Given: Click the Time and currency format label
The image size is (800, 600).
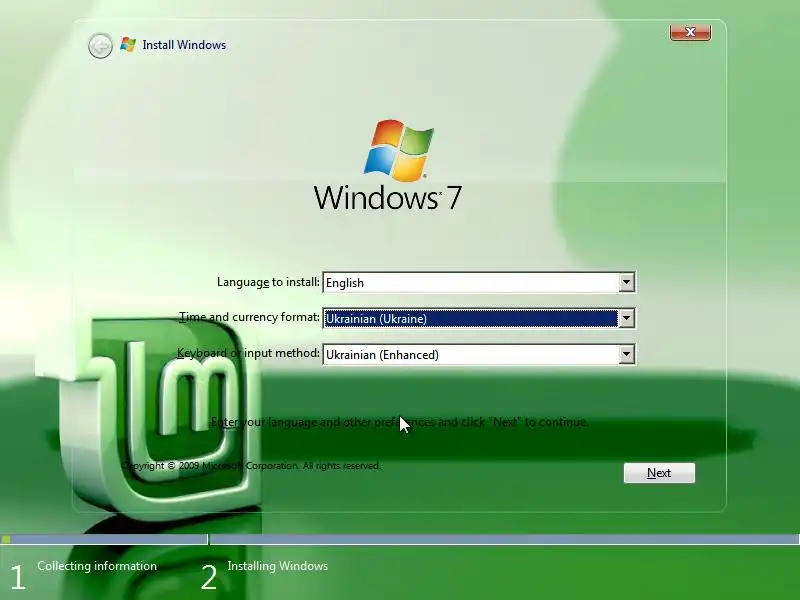Looking at the screenshot, I should [x=249, y=317].
